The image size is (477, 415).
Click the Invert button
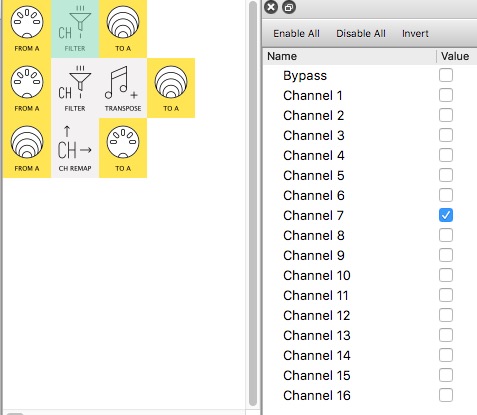click(x=415, y=34)
